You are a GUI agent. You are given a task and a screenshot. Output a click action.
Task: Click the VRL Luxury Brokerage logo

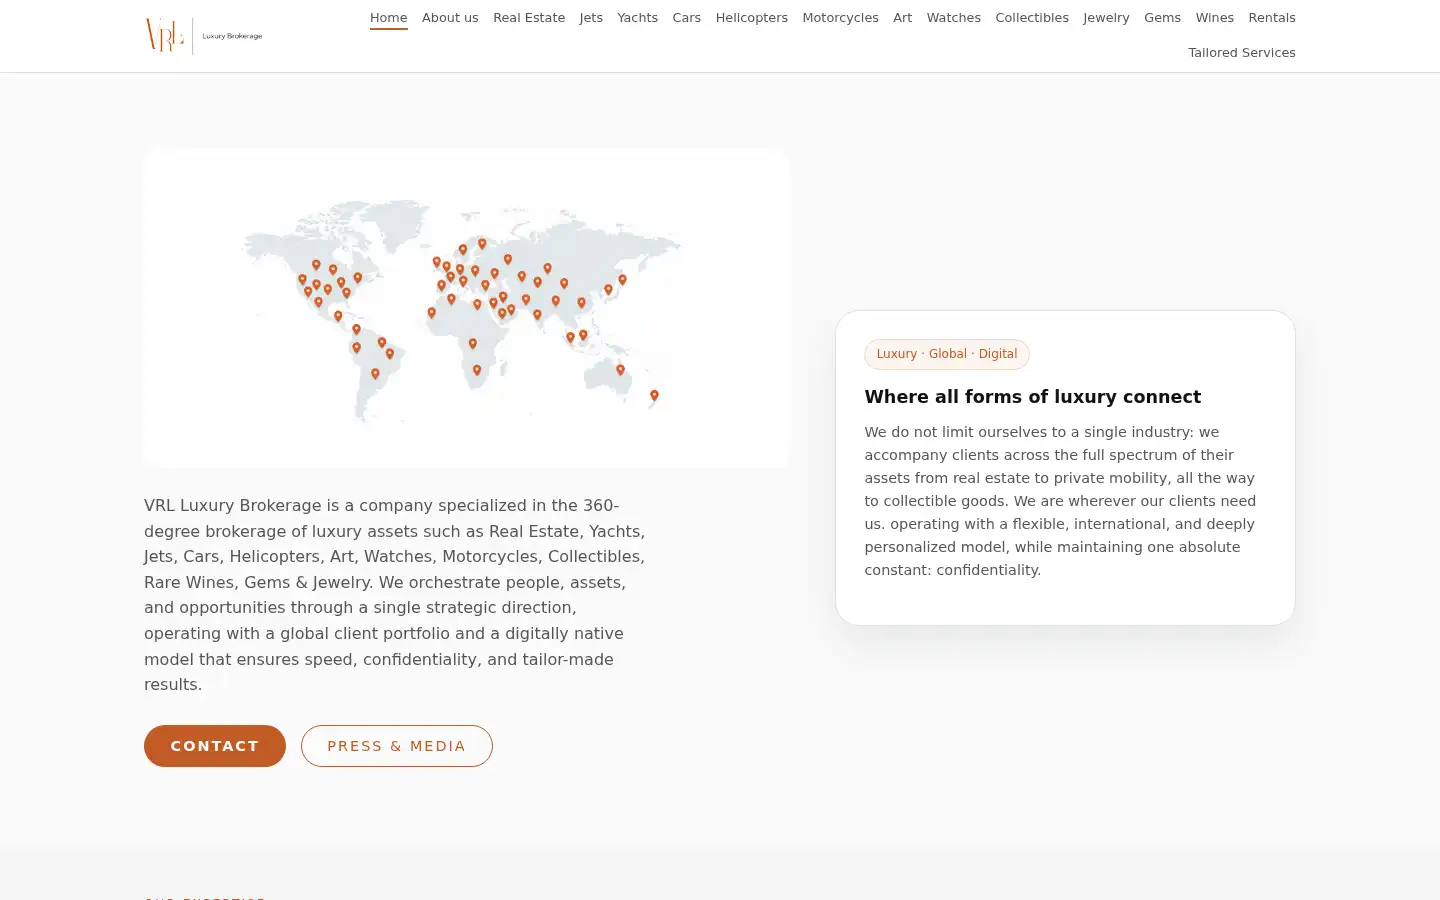tap(204, 36)
